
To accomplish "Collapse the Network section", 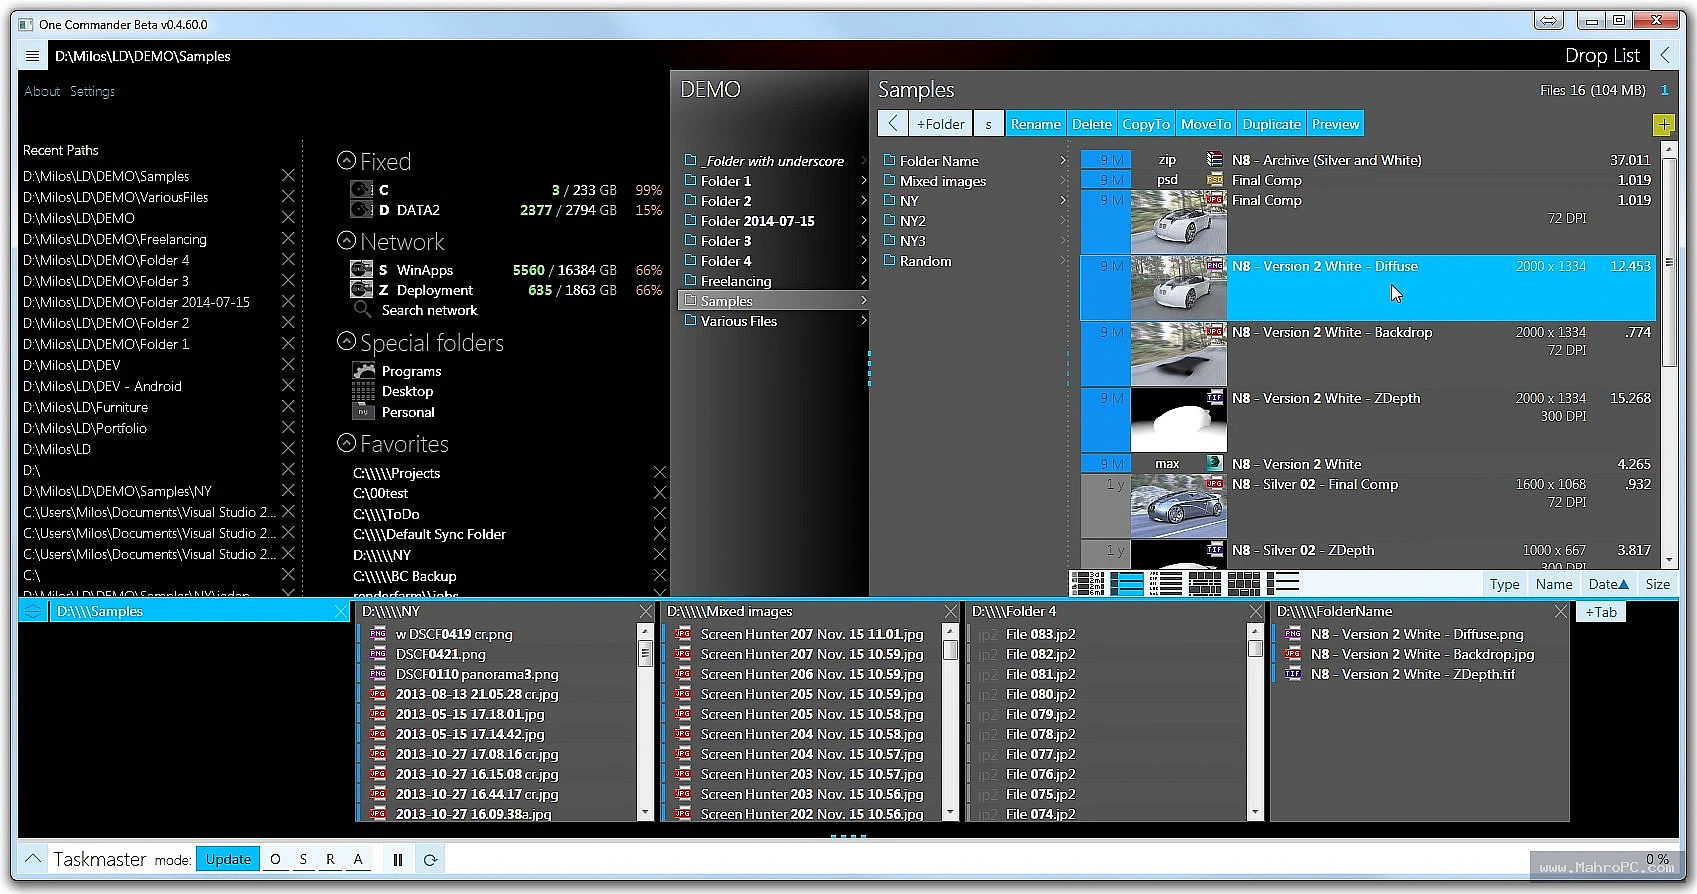I will point(347,241).
